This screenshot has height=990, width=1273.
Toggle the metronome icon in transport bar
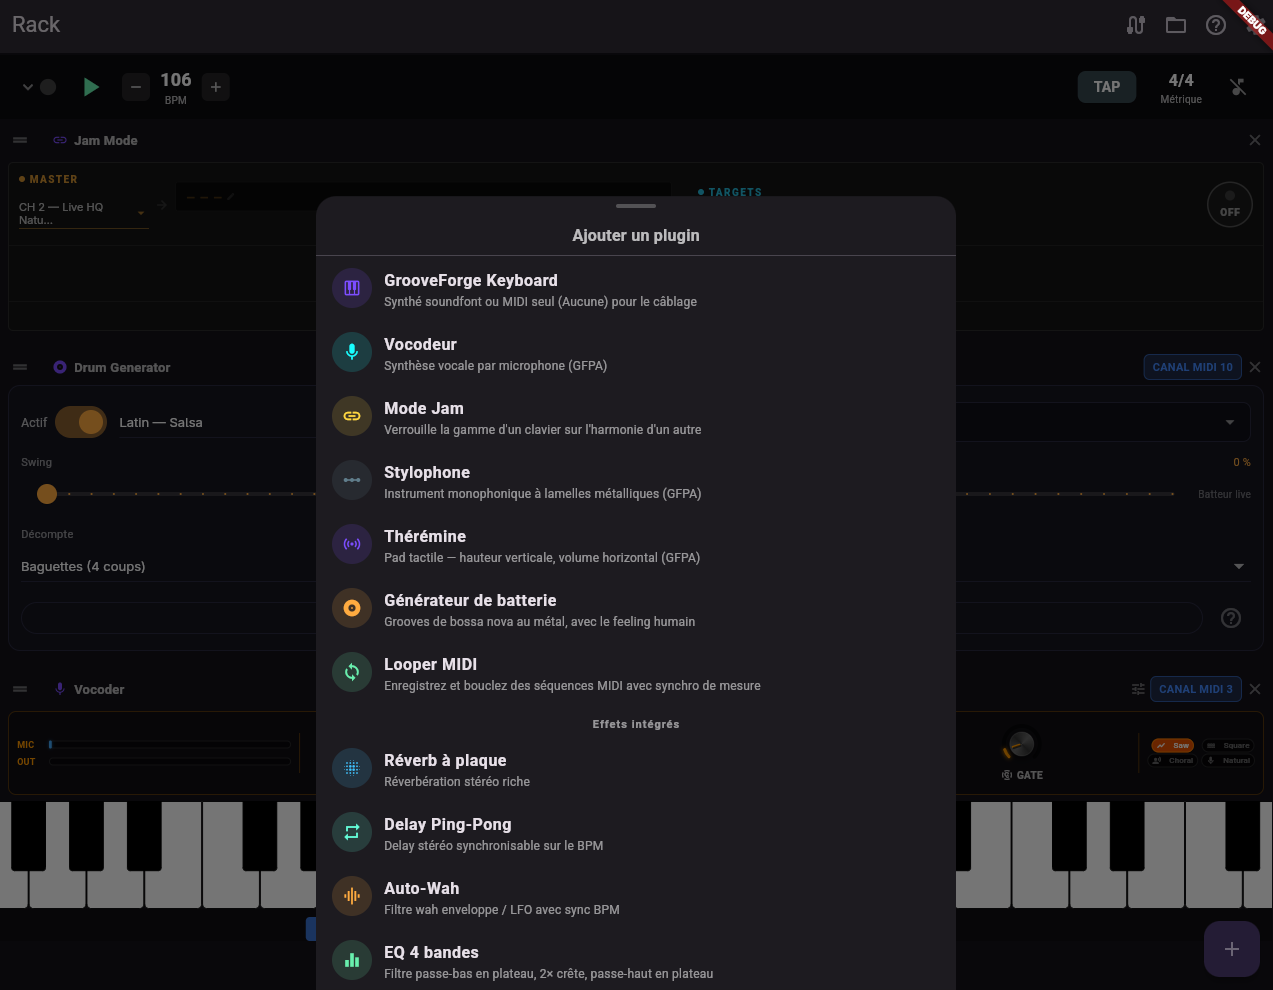click(1238, 87)
